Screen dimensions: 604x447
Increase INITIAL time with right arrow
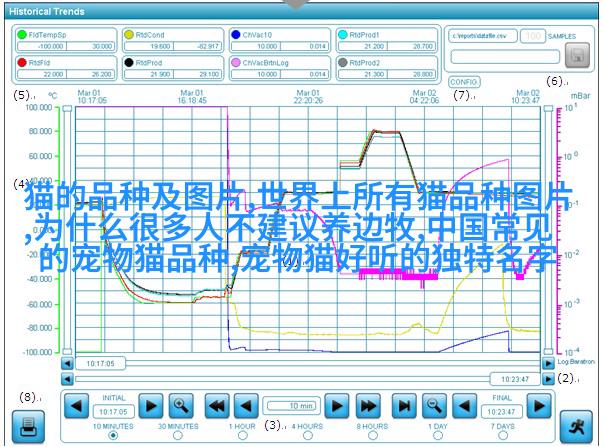pos(151,405)
